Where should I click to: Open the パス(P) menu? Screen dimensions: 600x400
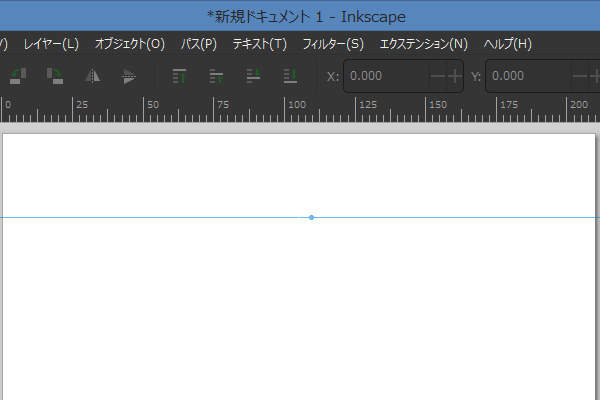(x=199, y=44)
